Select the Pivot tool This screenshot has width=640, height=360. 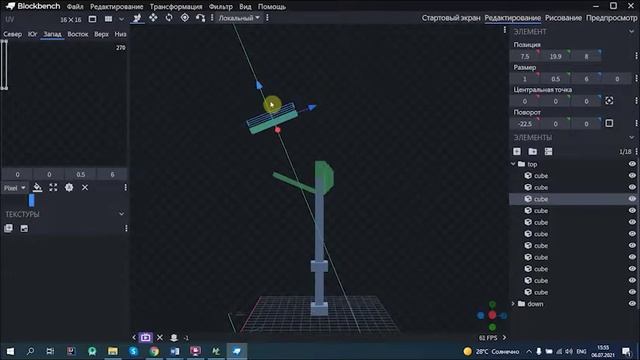185,18
